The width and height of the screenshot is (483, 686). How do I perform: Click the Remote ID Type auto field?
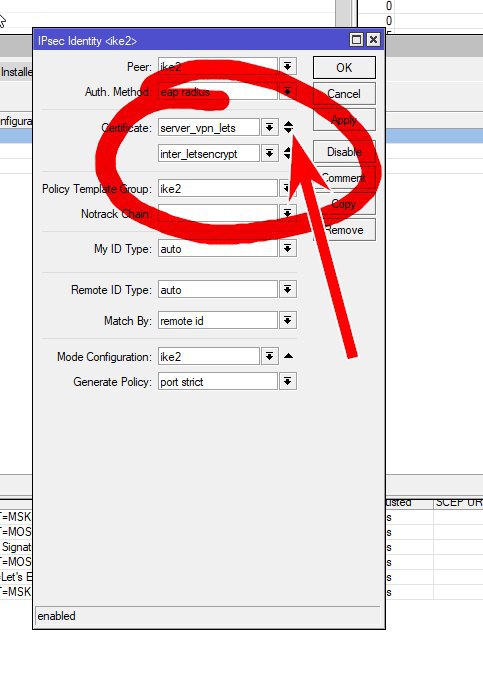pyautogui.click(x=217, y=290)
